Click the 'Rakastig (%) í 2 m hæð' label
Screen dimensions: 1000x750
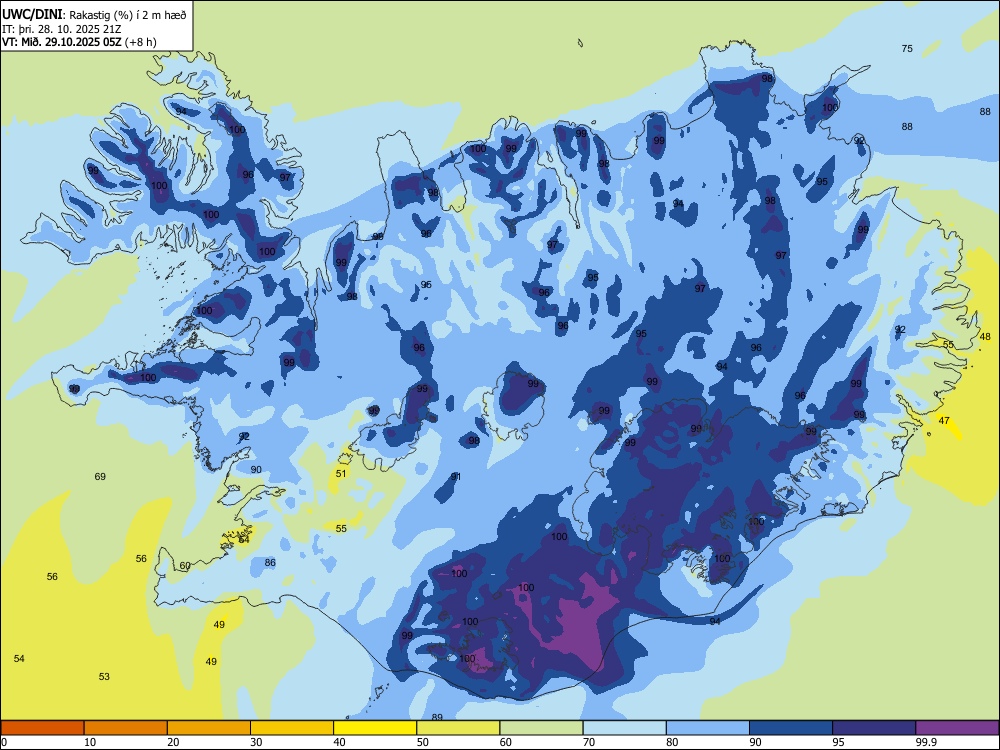[x=128, y=15]
